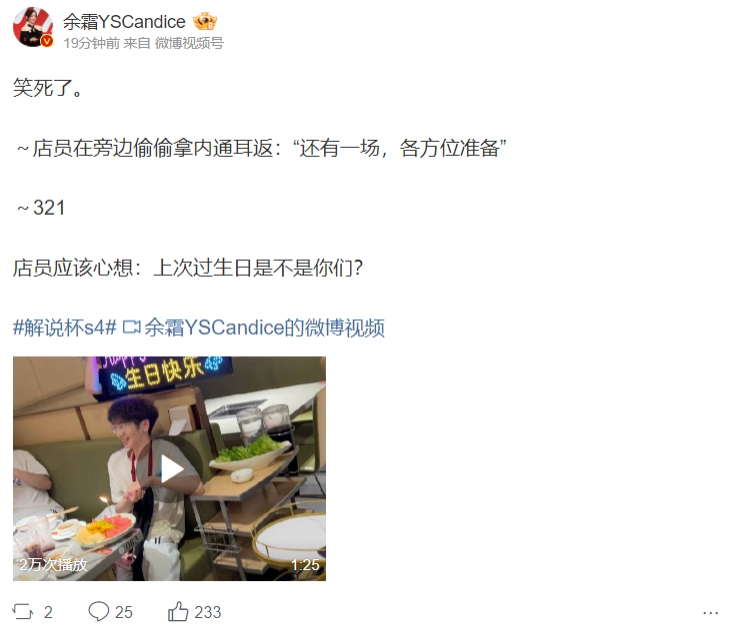Click the comment count 25

coord(124,612)
